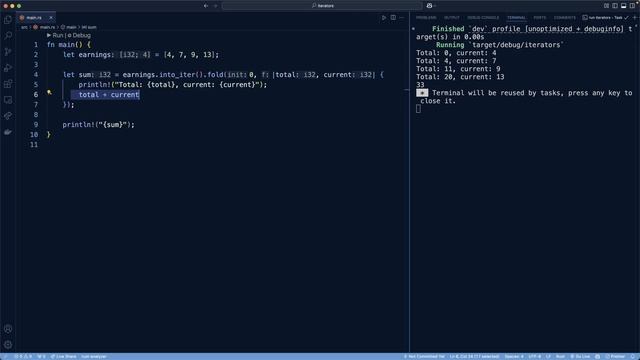Click the 'Not Committed Yet' blame status item
This screenshot has width=640, height=360.
tap(424, 356)
